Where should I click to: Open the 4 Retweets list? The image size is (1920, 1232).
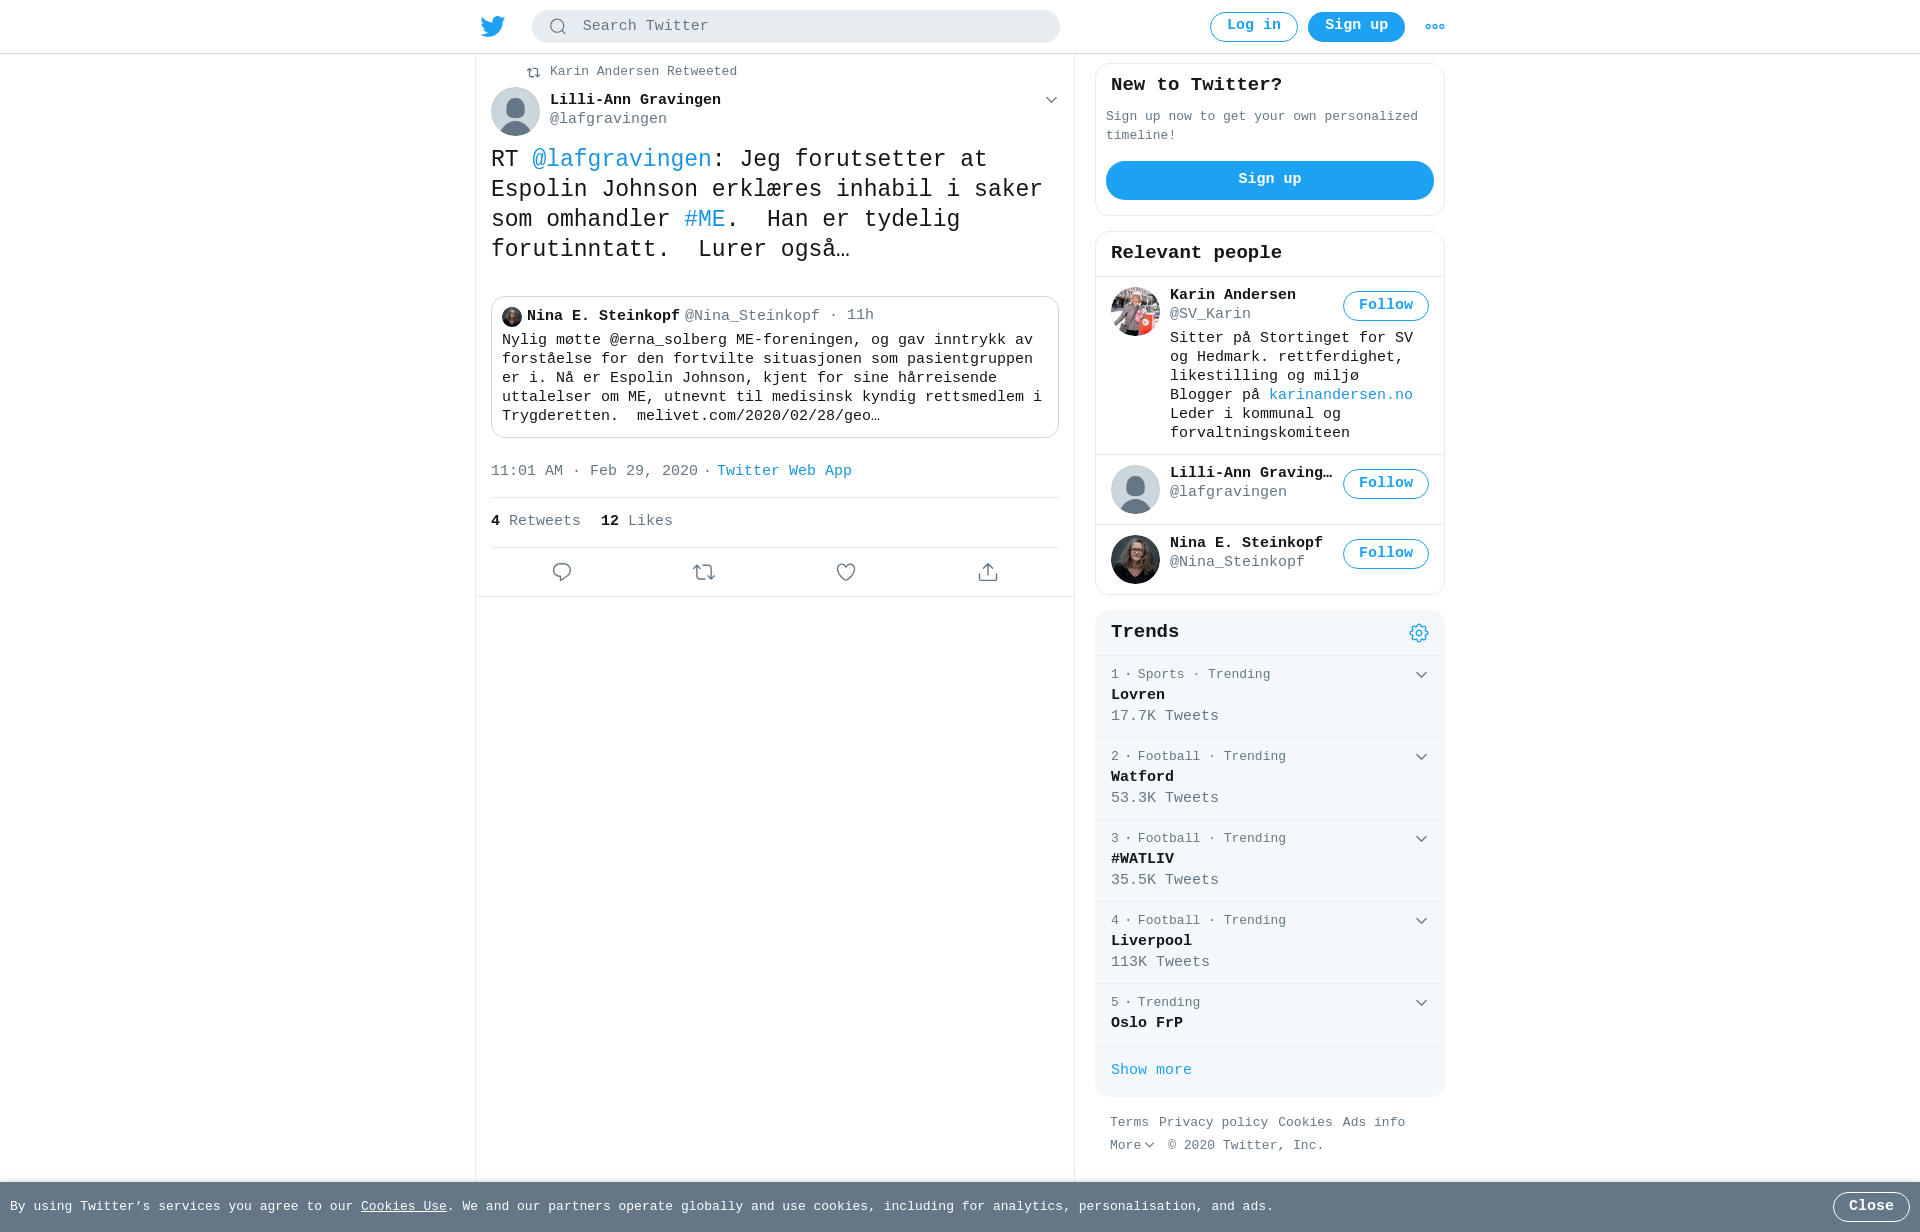(536, 521)
